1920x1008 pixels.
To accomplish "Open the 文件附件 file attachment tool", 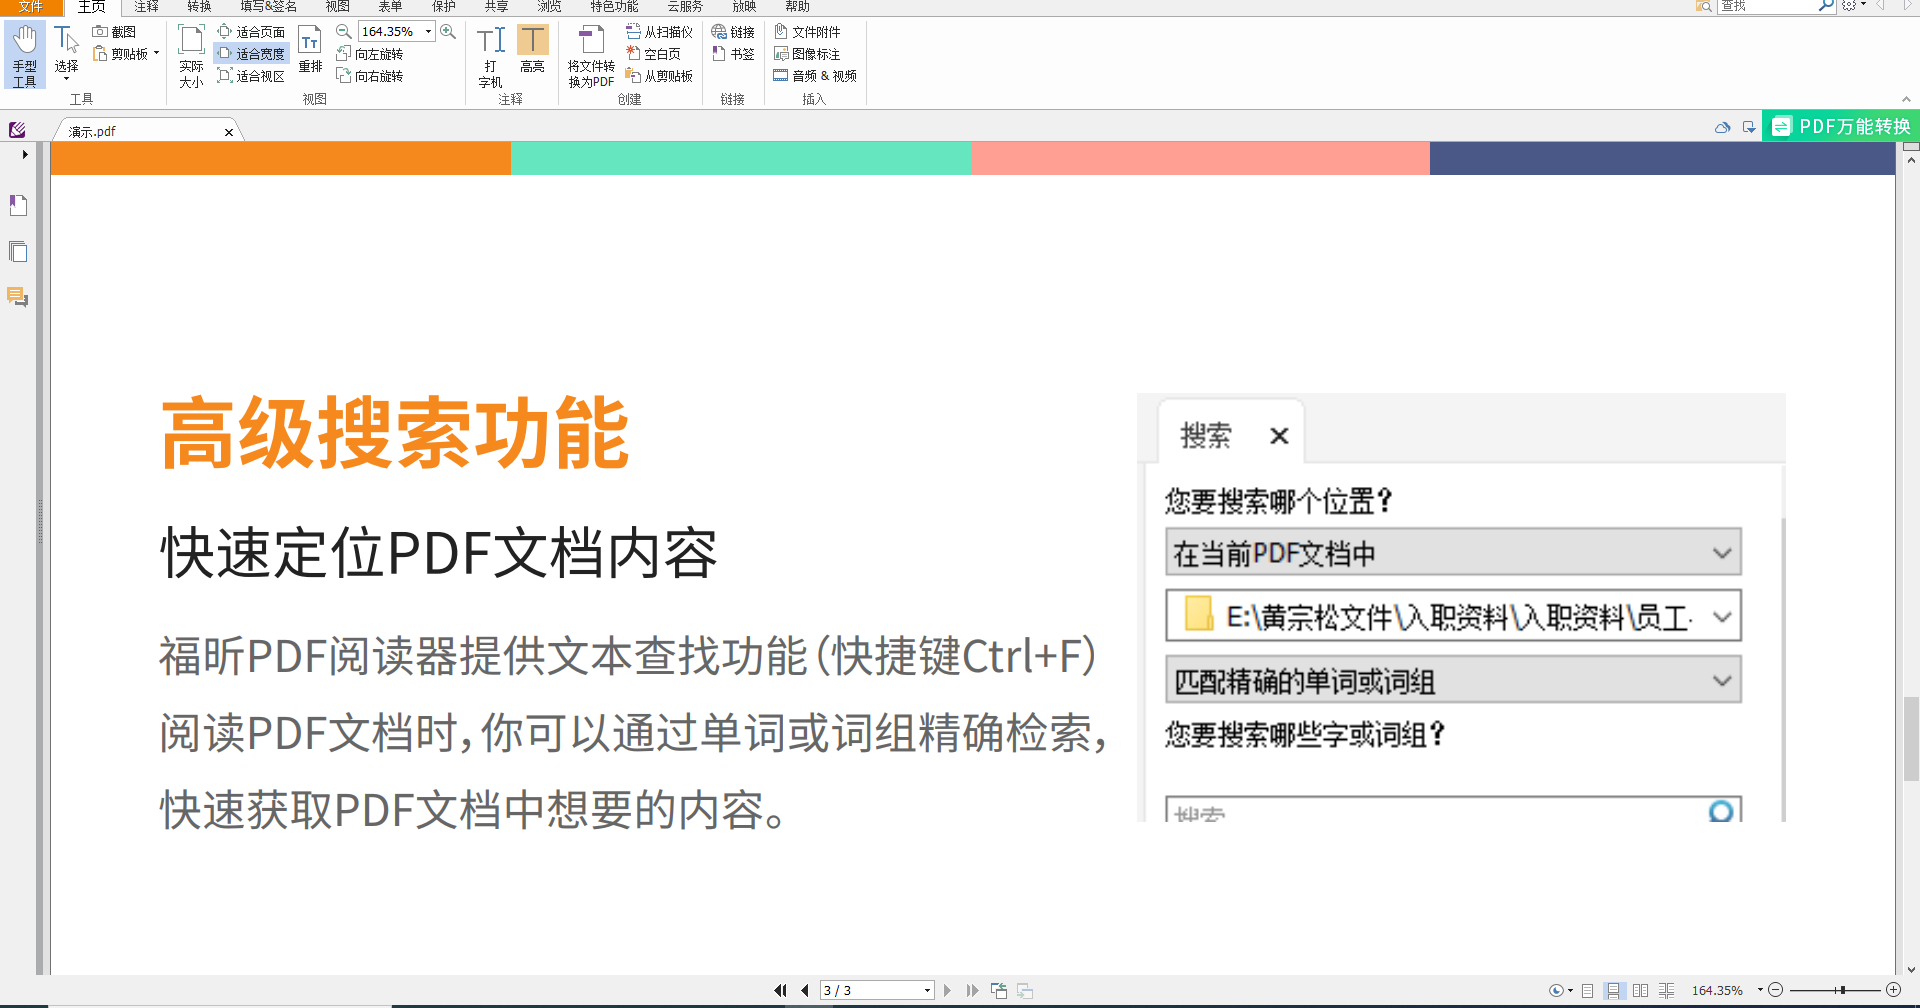I will tap(809, 31).
